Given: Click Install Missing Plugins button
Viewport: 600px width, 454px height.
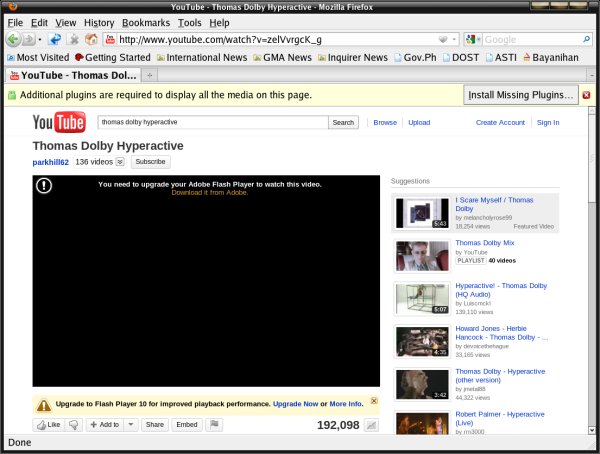Looking at the screenshot, I should [x=521, y=95].
